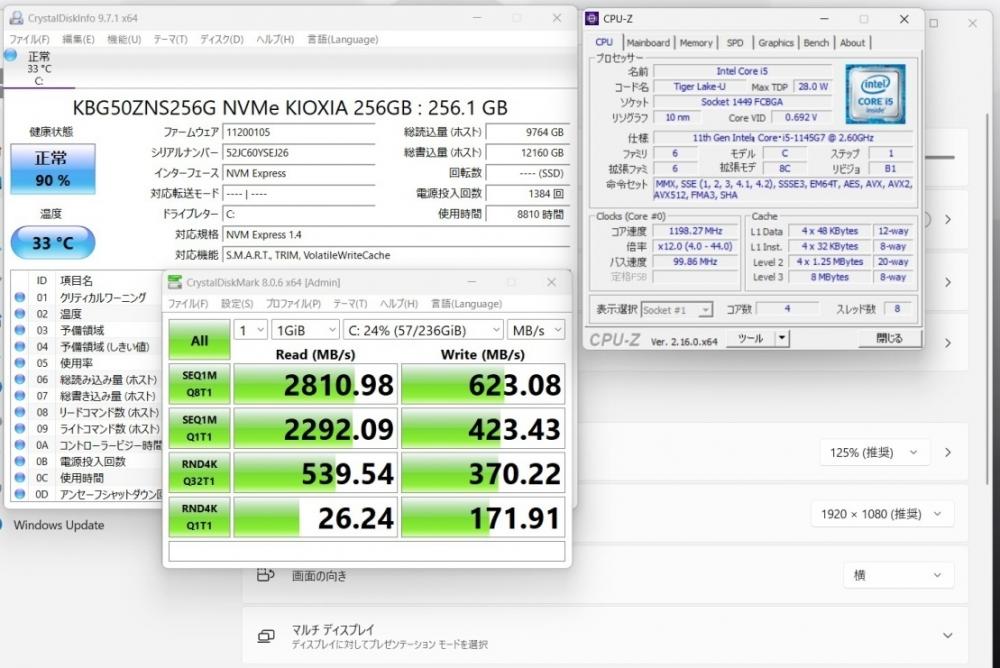Select the C: drive status icon

click(11, 57)
